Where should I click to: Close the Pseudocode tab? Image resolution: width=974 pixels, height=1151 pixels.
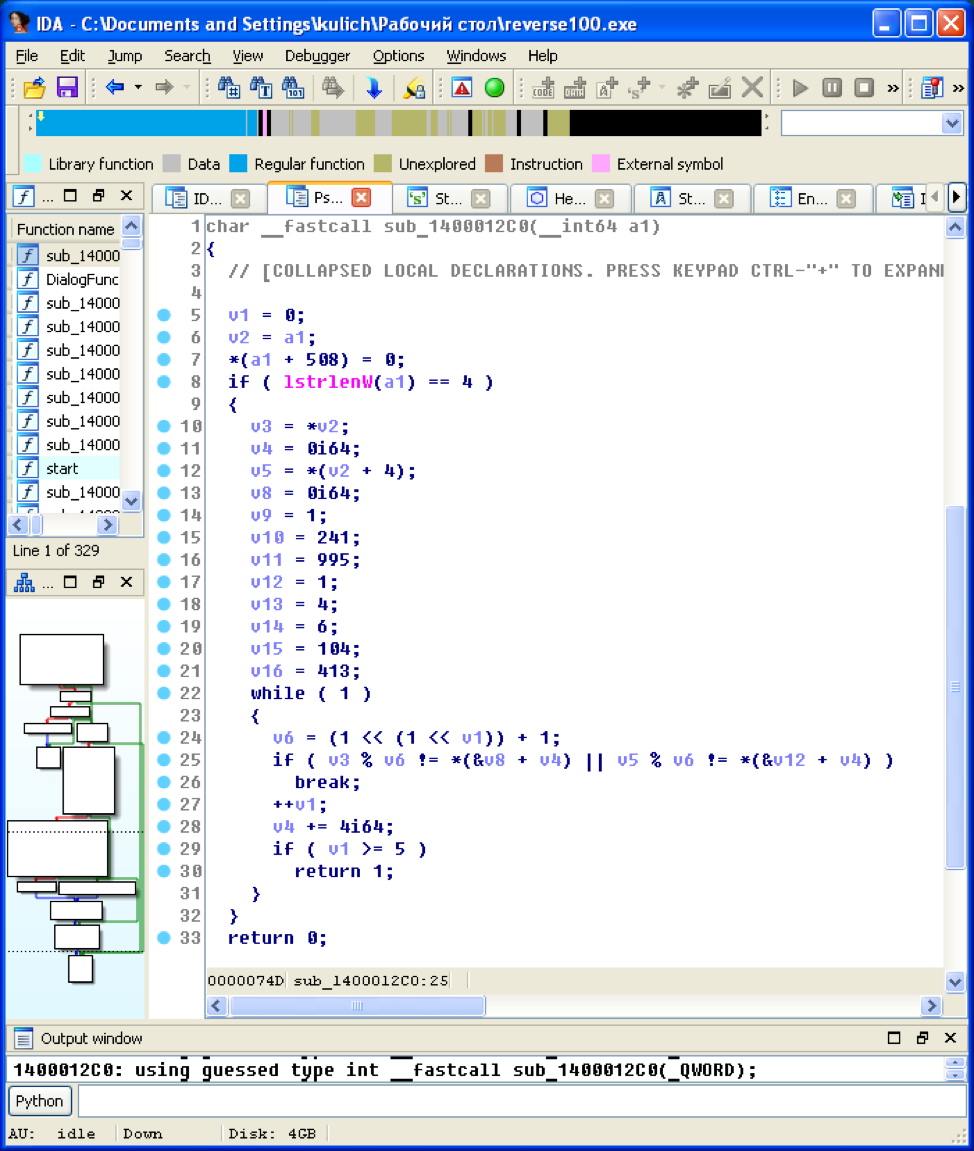point(361,197)
